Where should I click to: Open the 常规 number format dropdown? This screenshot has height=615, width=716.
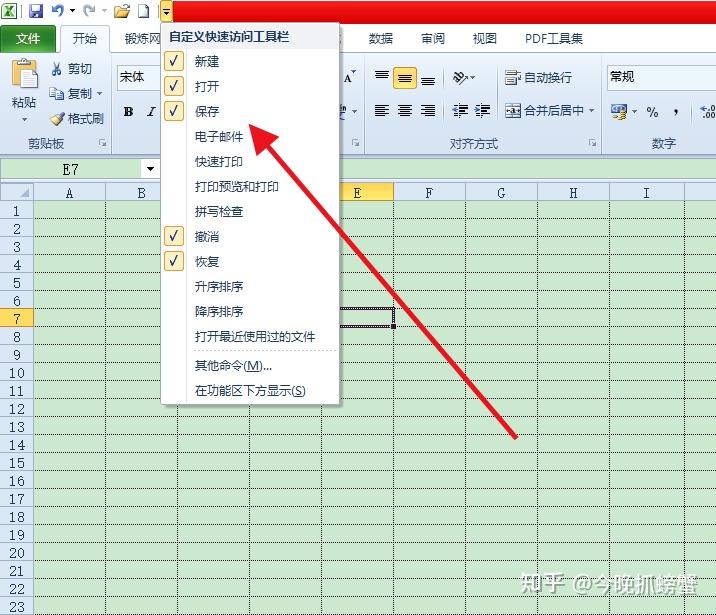(x=661, y=77)
